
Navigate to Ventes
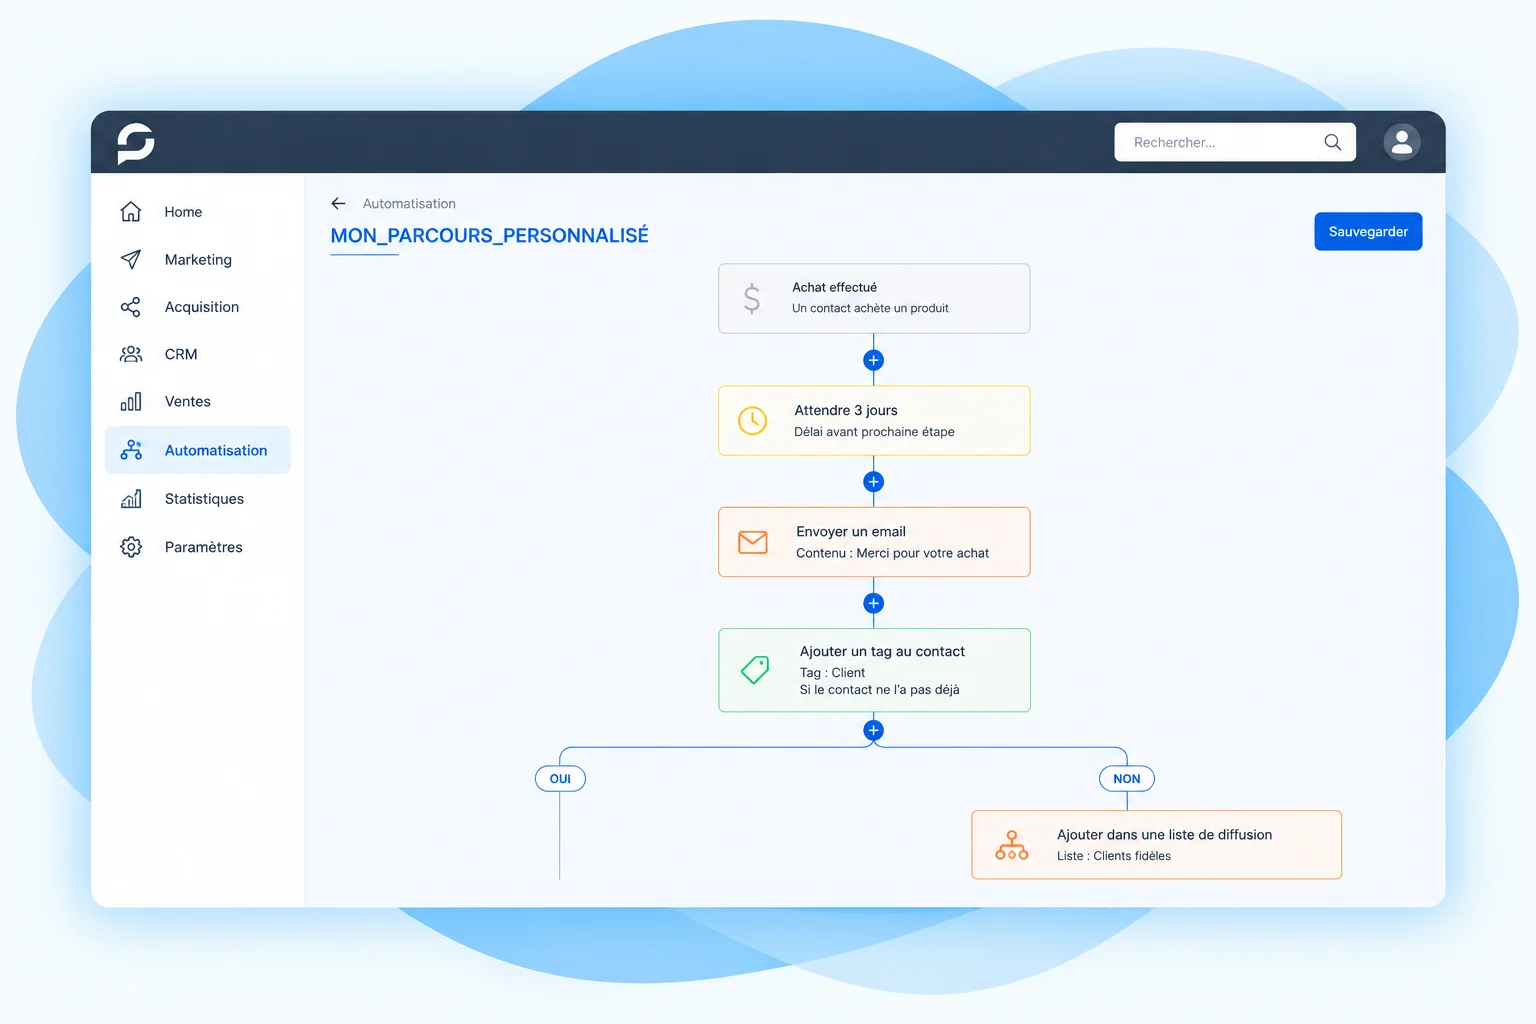click(x=198, y=402)
